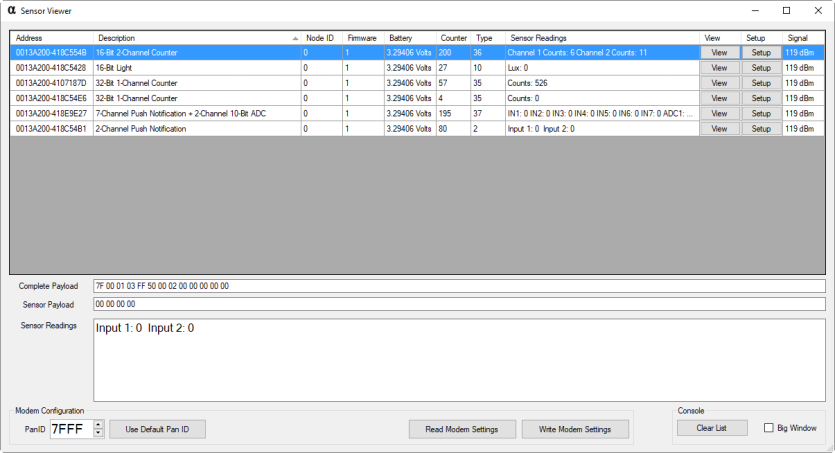Maximize the Sensor Viewer window

(x=786, y=10)
